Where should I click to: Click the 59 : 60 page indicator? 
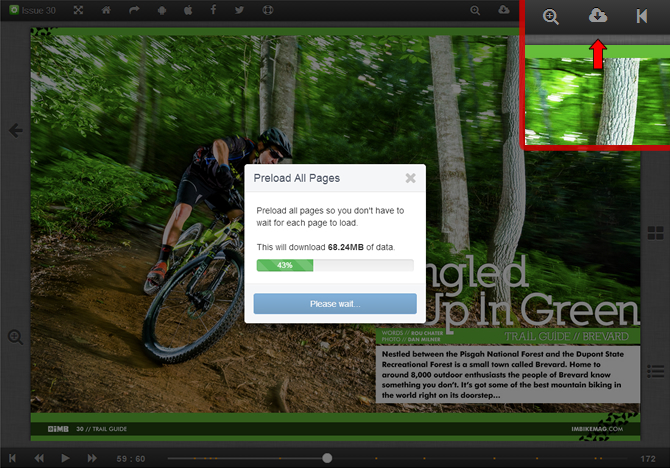click(131, 459)
